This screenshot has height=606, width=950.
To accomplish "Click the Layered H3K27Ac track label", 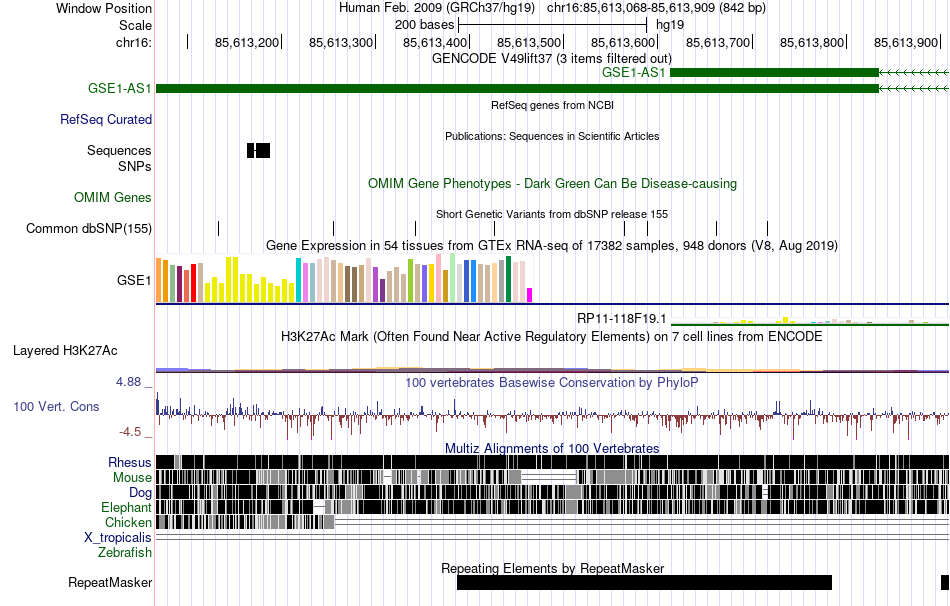I will (x=65, y=350).
